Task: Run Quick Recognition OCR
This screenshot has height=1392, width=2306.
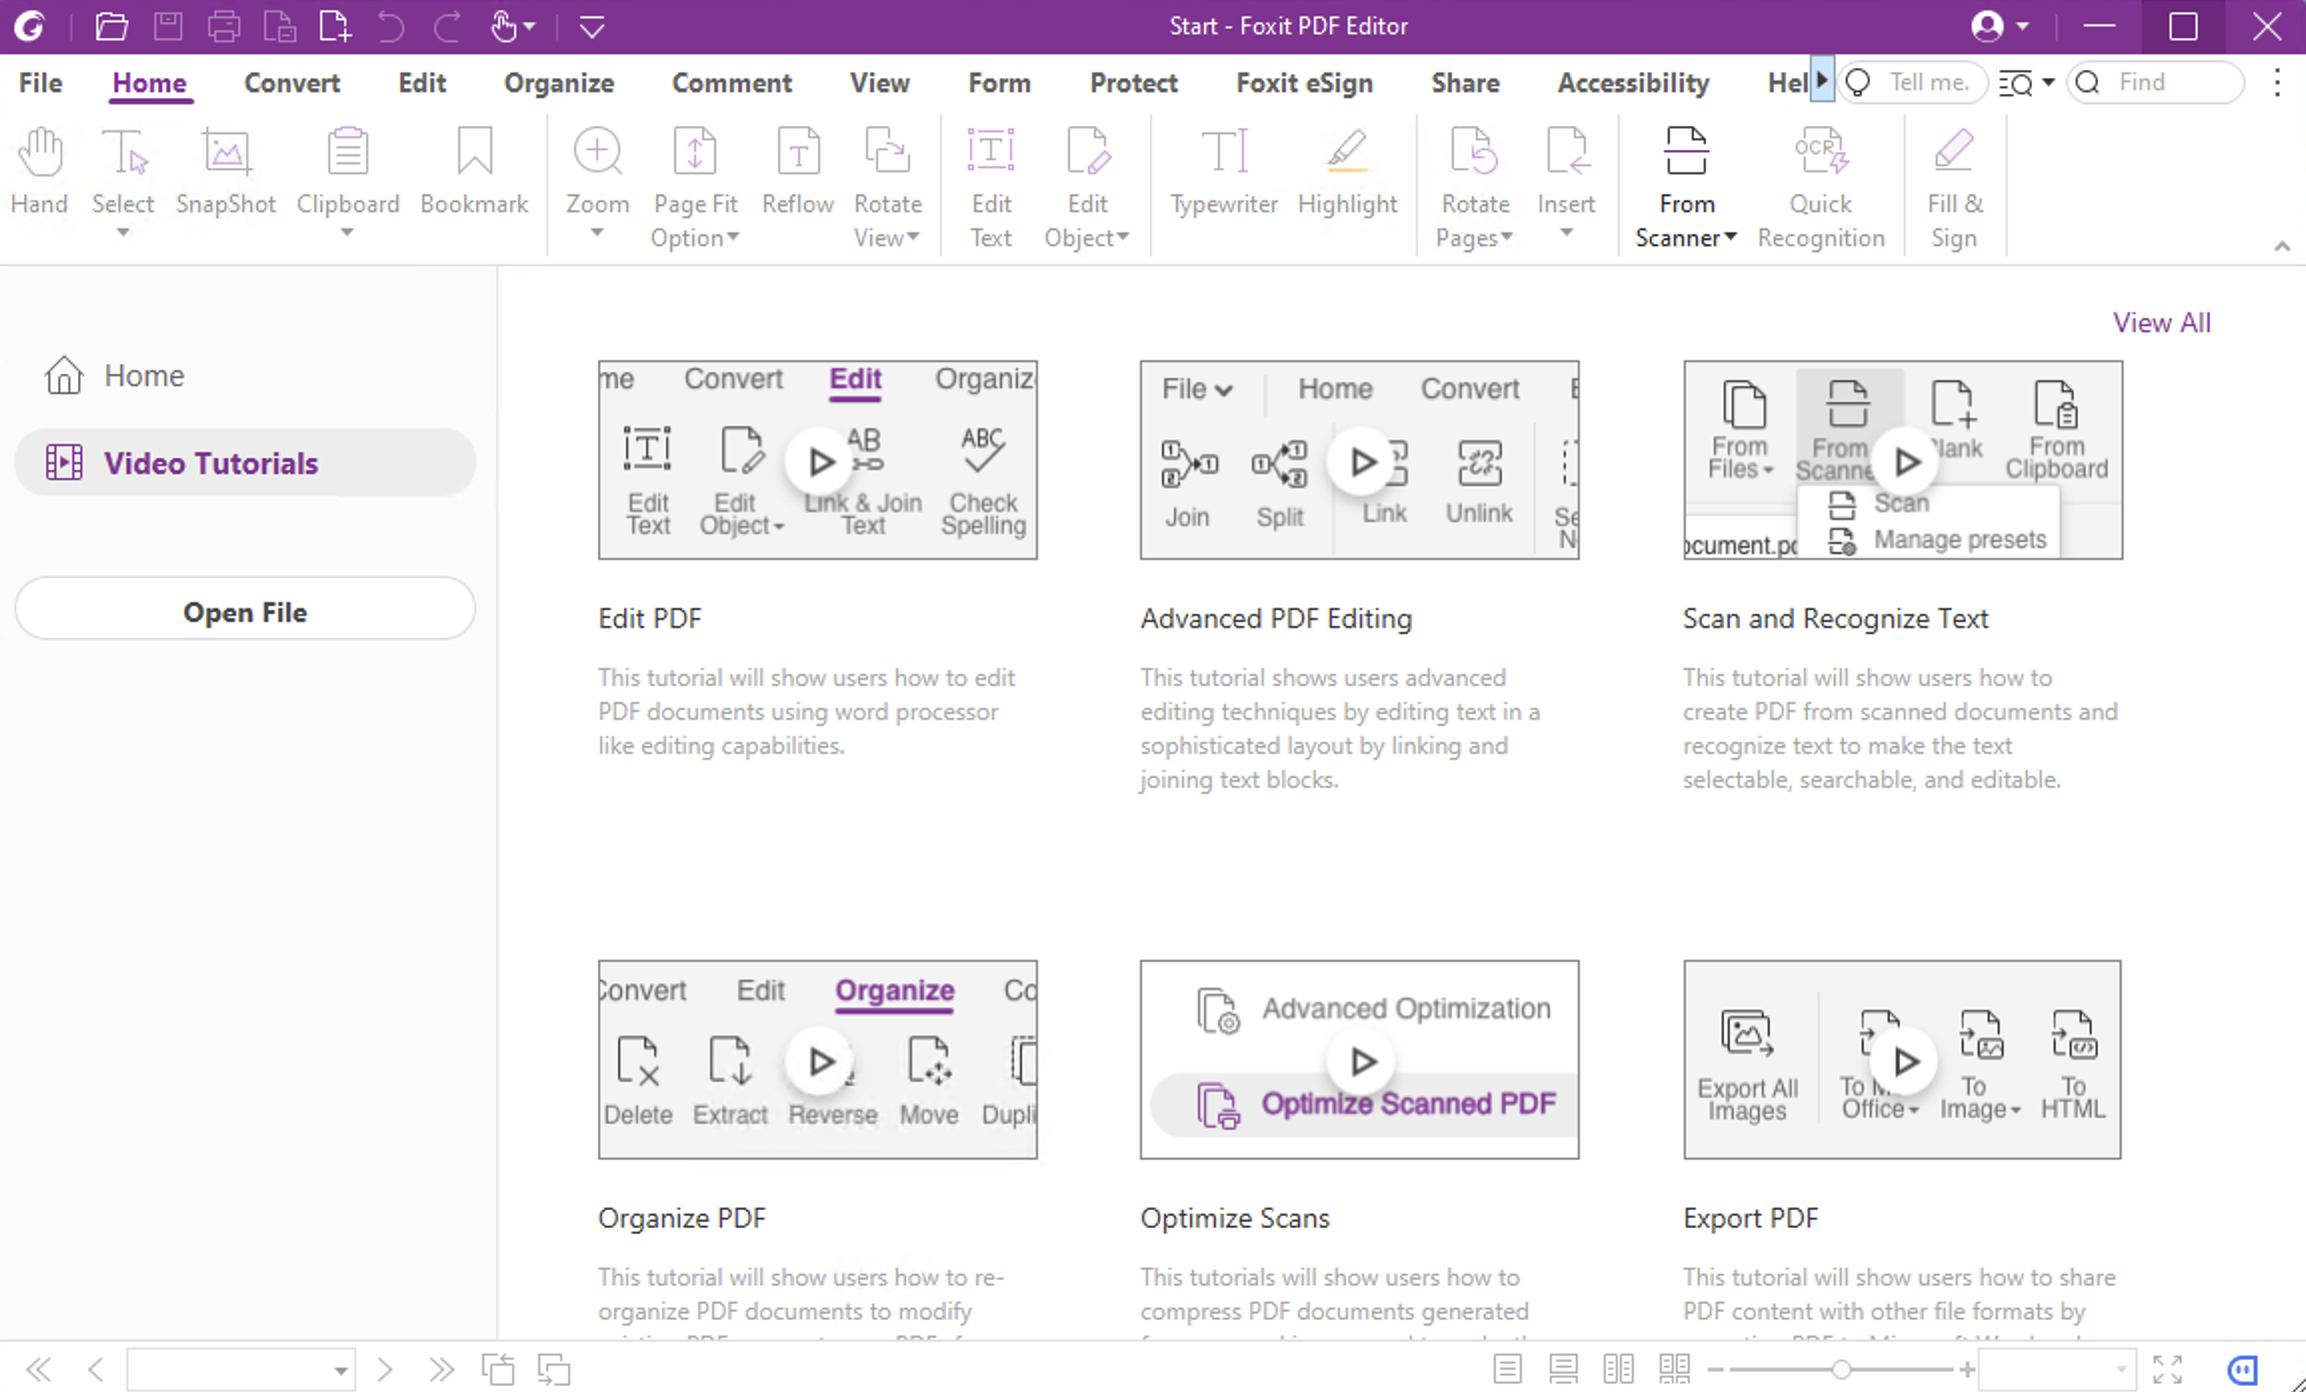Action: [x=1821, y=186]
